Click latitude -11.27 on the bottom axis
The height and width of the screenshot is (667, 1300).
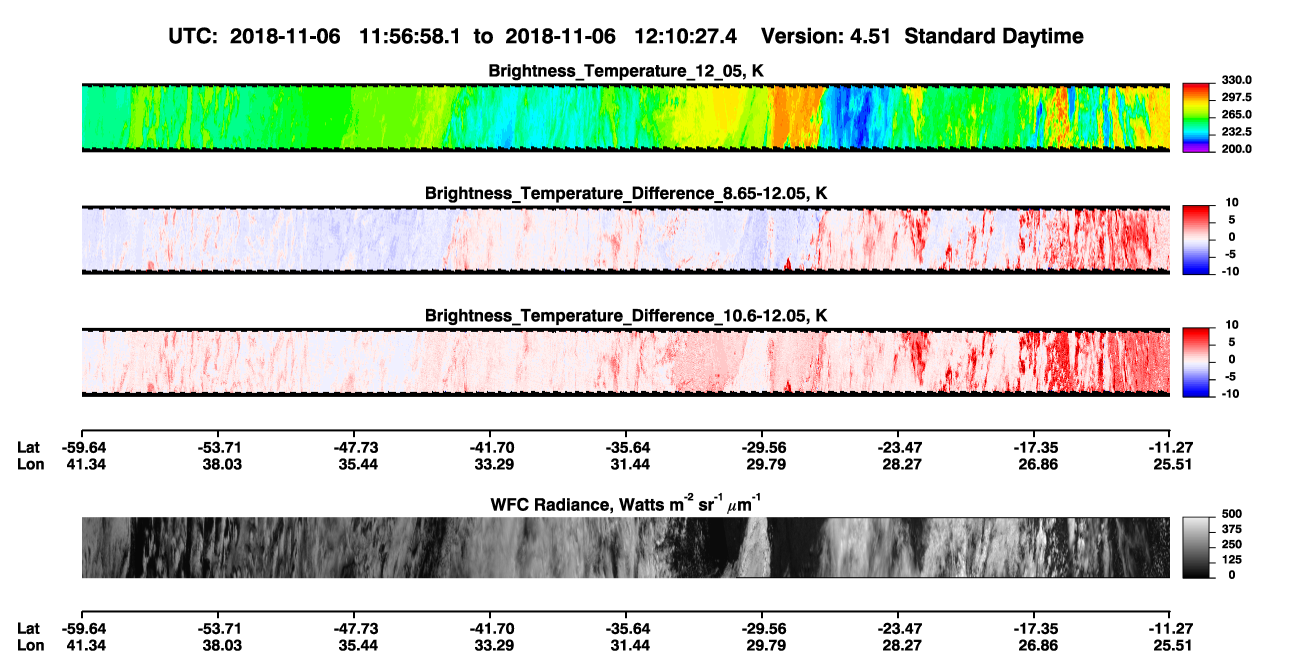1169,628
